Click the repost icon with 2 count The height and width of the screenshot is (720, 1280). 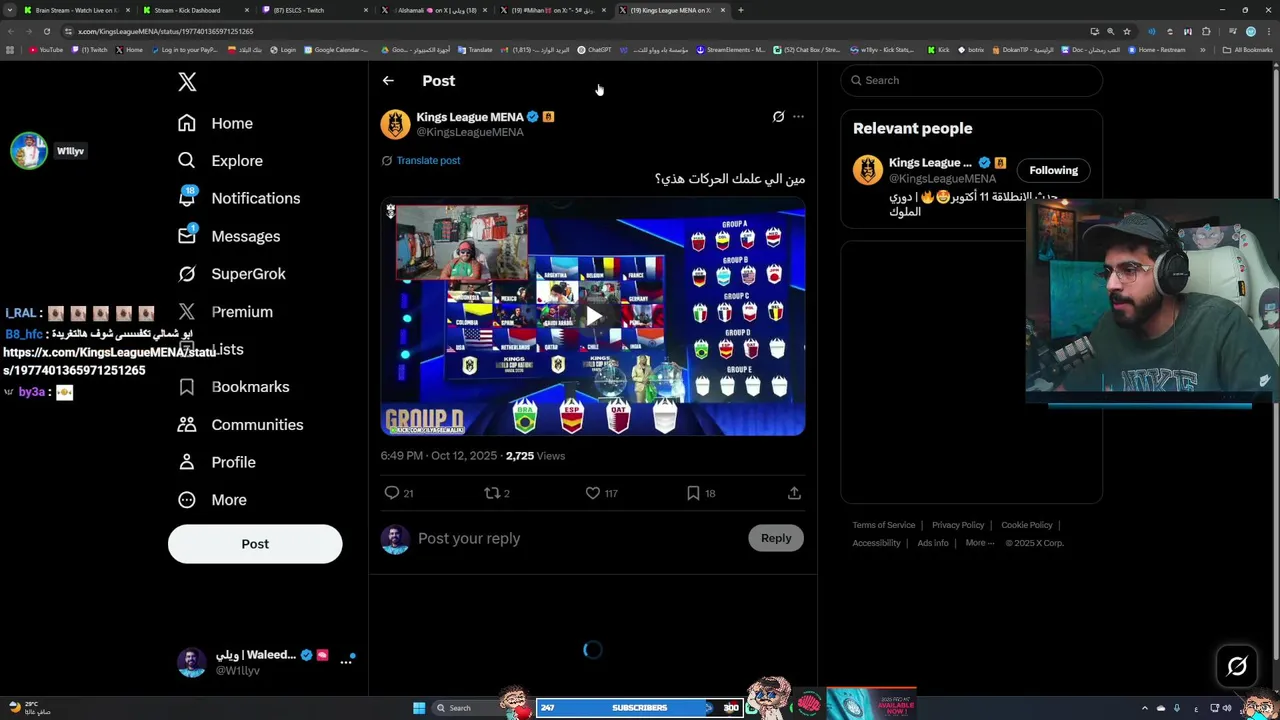pos(497,493)
